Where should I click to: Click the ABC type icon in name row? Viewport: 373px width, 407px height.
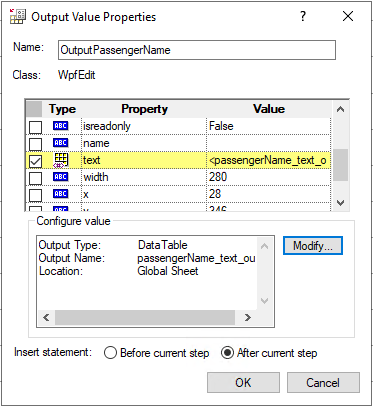click(60, 143)
